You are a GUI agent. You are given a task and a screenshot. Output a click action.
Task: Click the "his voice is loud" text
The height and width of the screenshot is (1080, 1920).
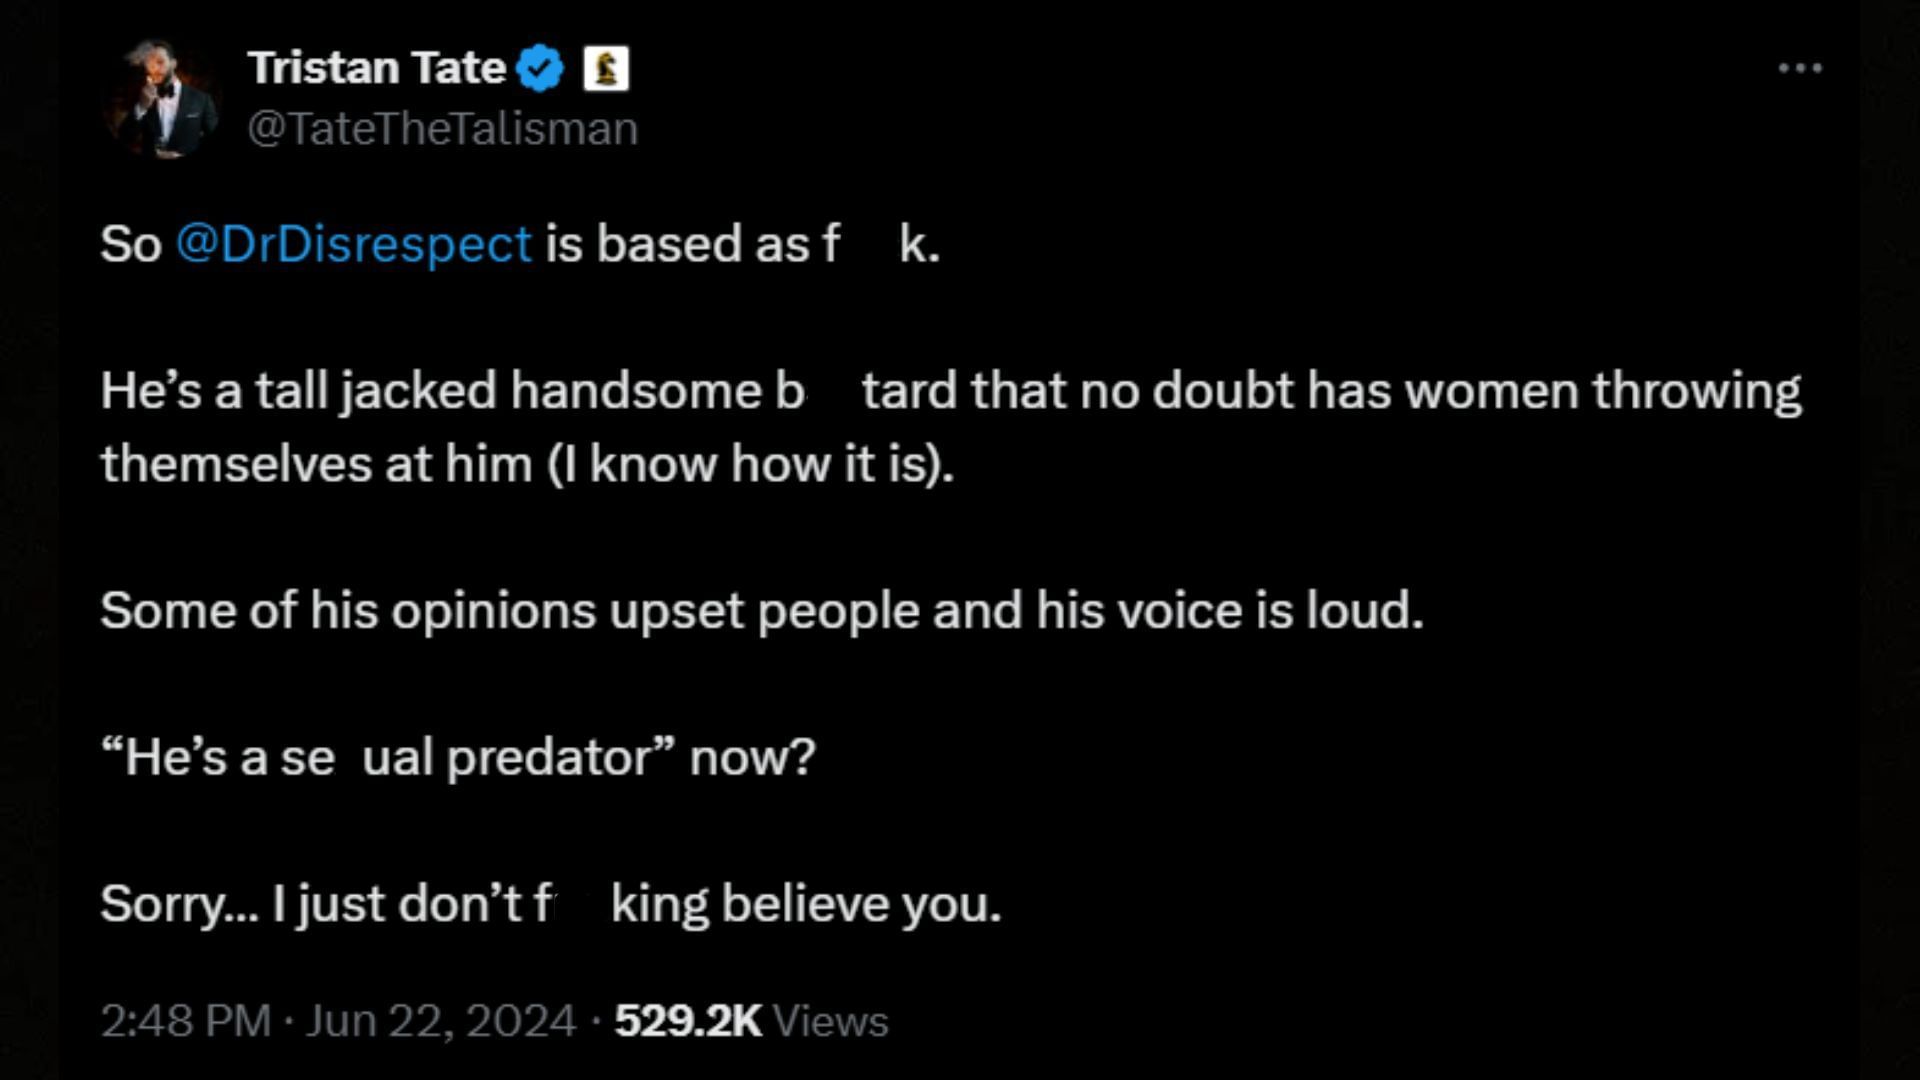point(1229,610)
